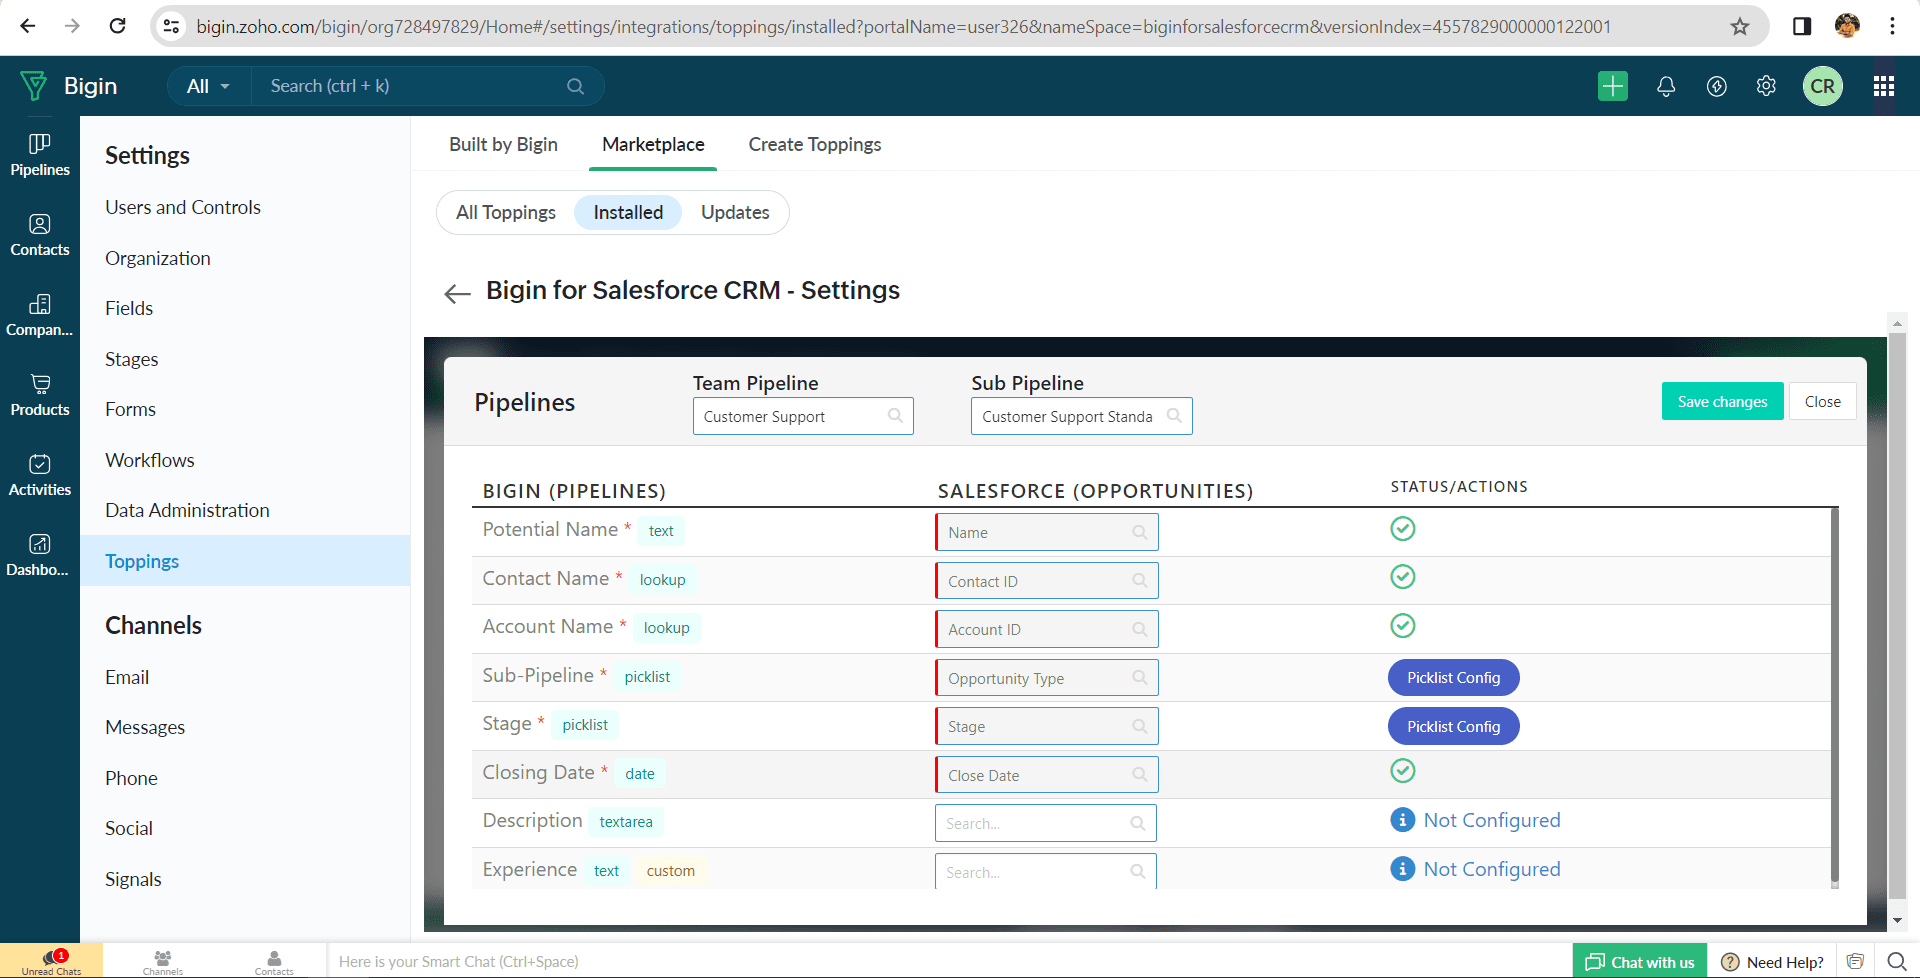Open the settings gear icon

click(1766, 86)
